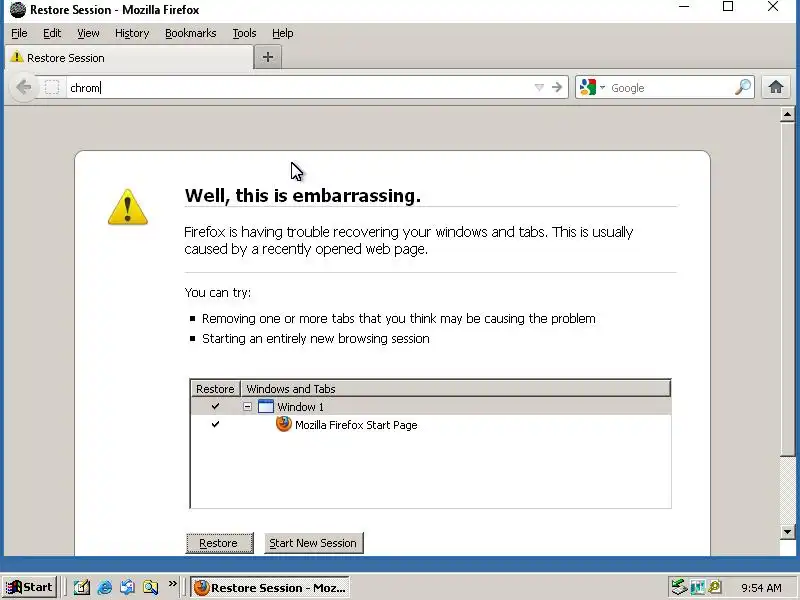Click the folder search quick launch icon
Screen dimensions: 800x600
point(151,587)
